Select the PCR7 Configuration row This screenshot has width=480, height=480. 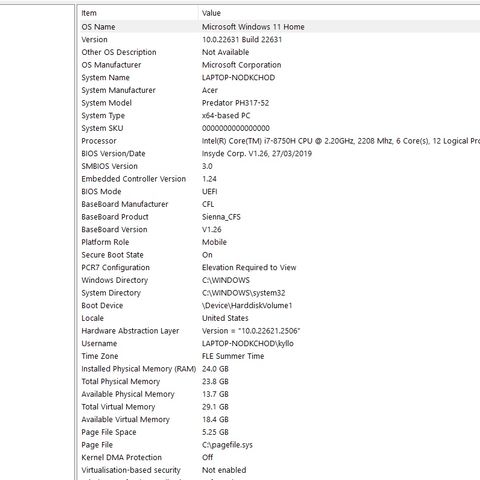279,267
